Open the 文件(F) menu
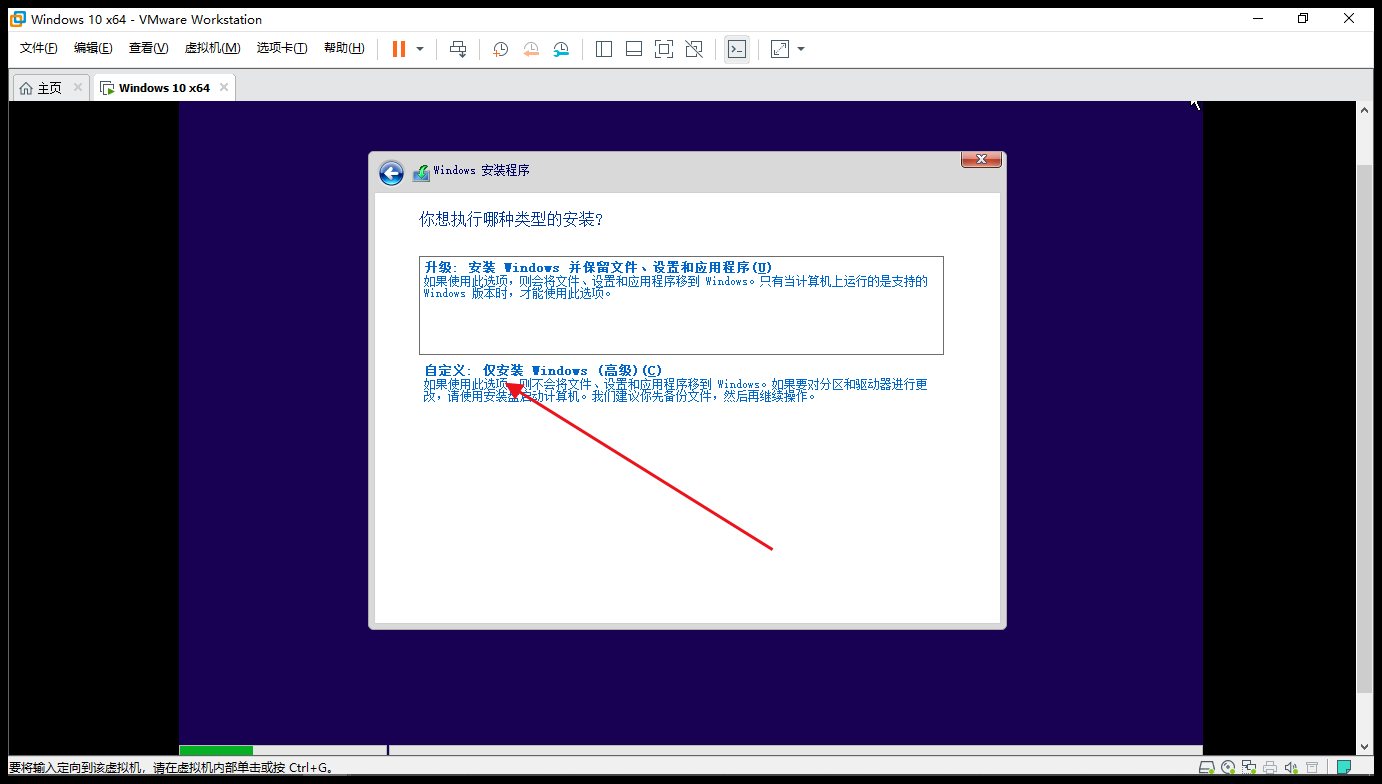Image resolution: width=1382 pixels, height=784 pixels. pyautogui.click(x=39, y=48)
